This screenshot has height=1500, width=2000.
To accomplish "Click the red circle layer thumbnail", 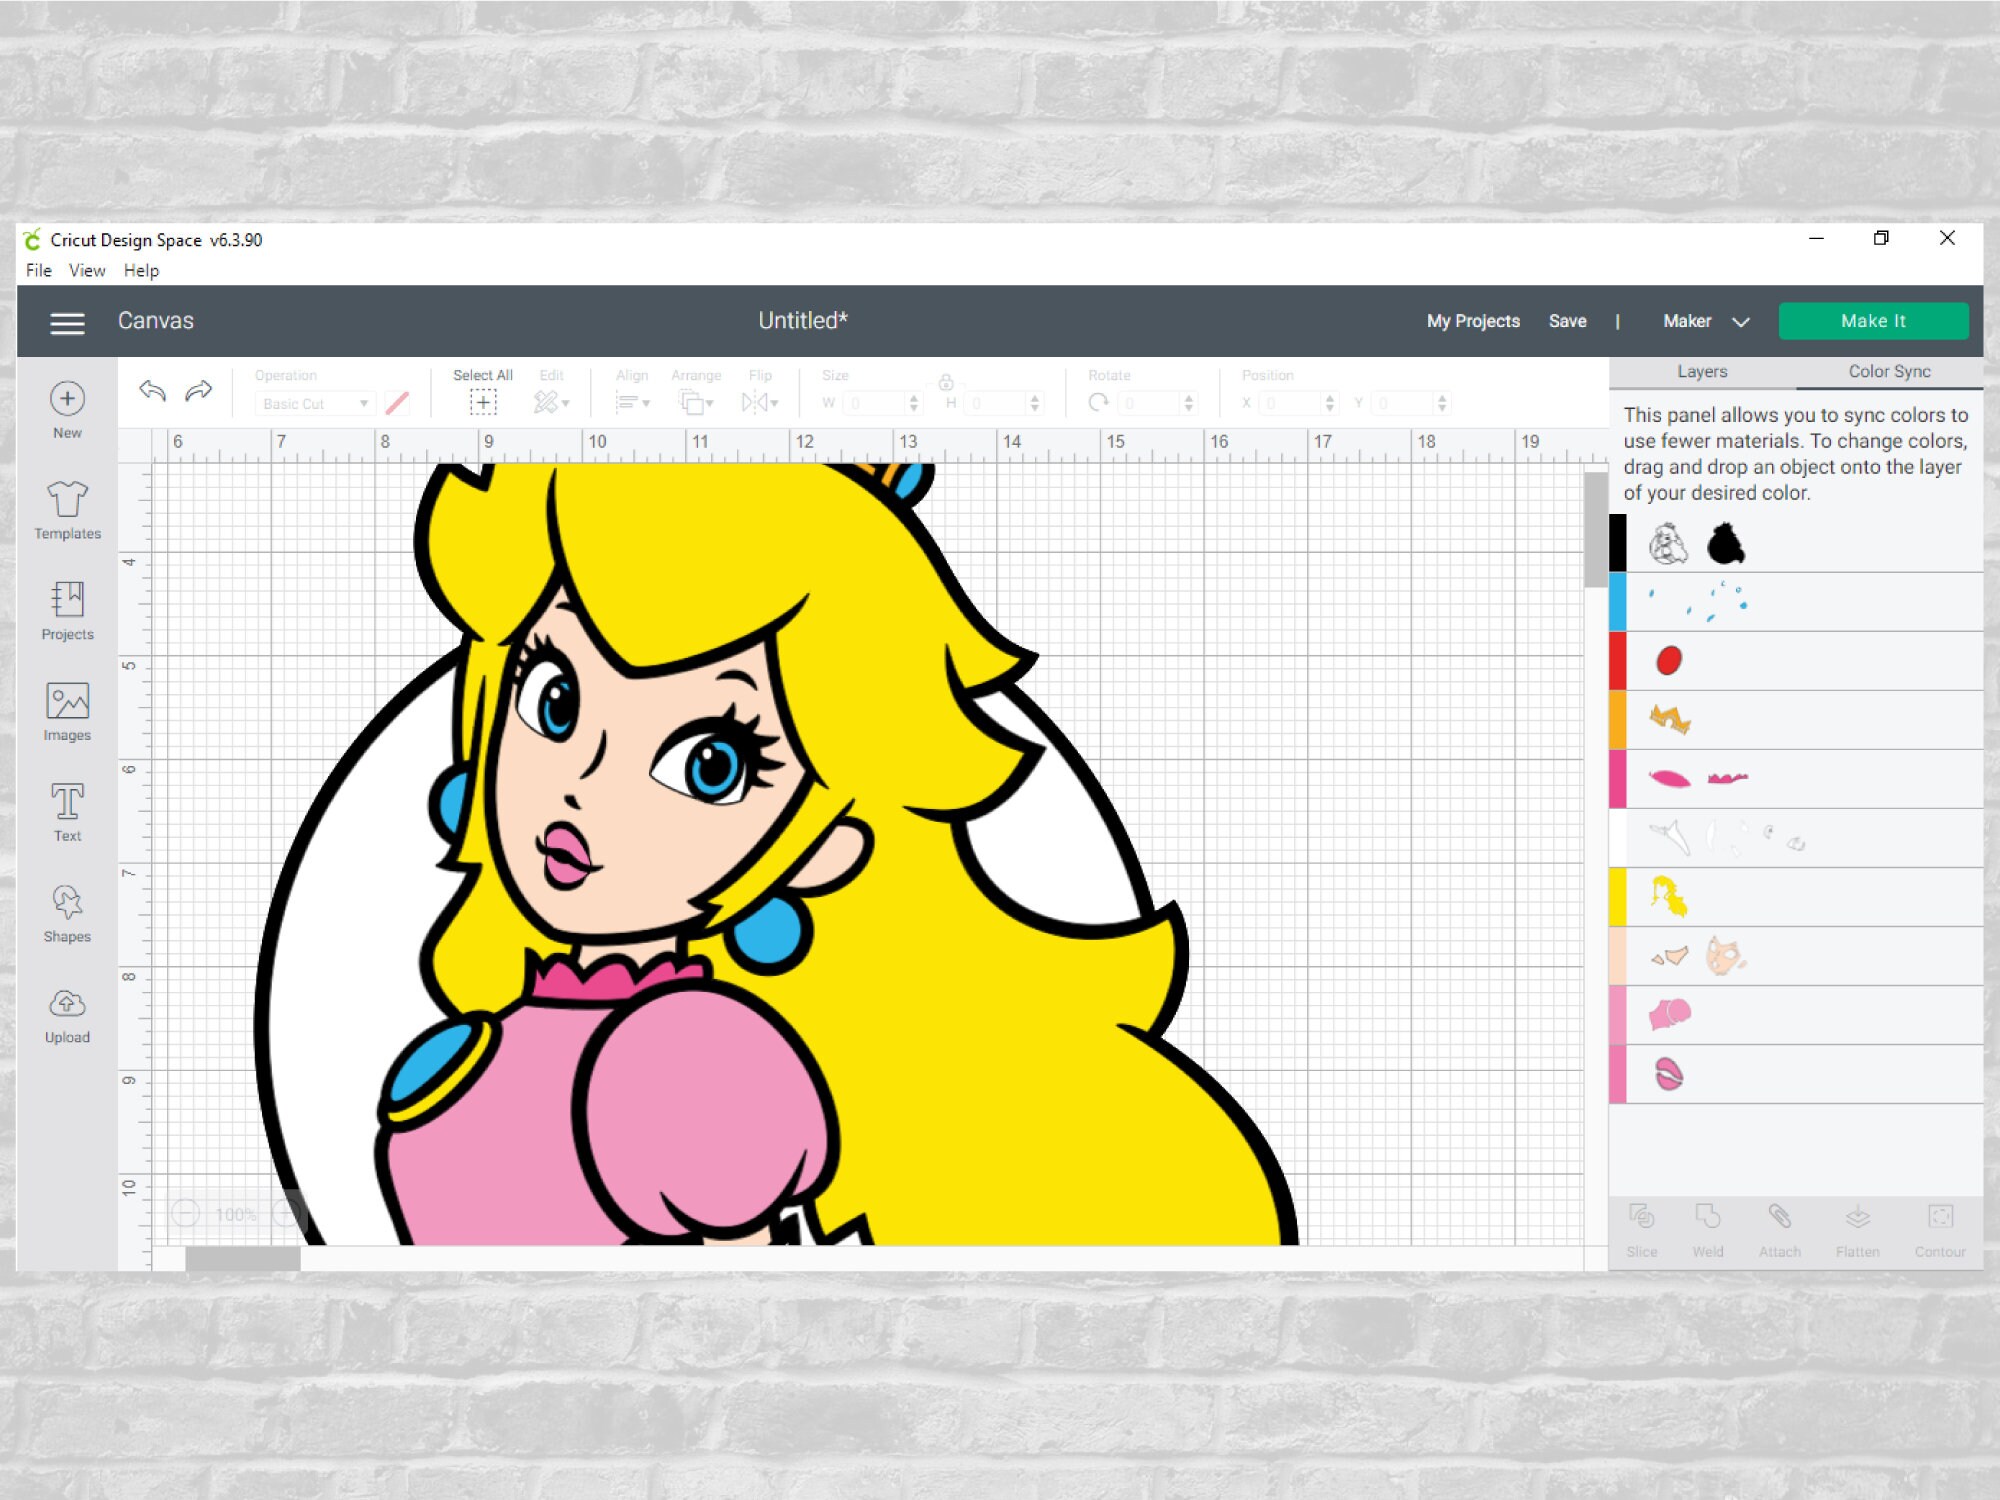I will point(1669,661).
